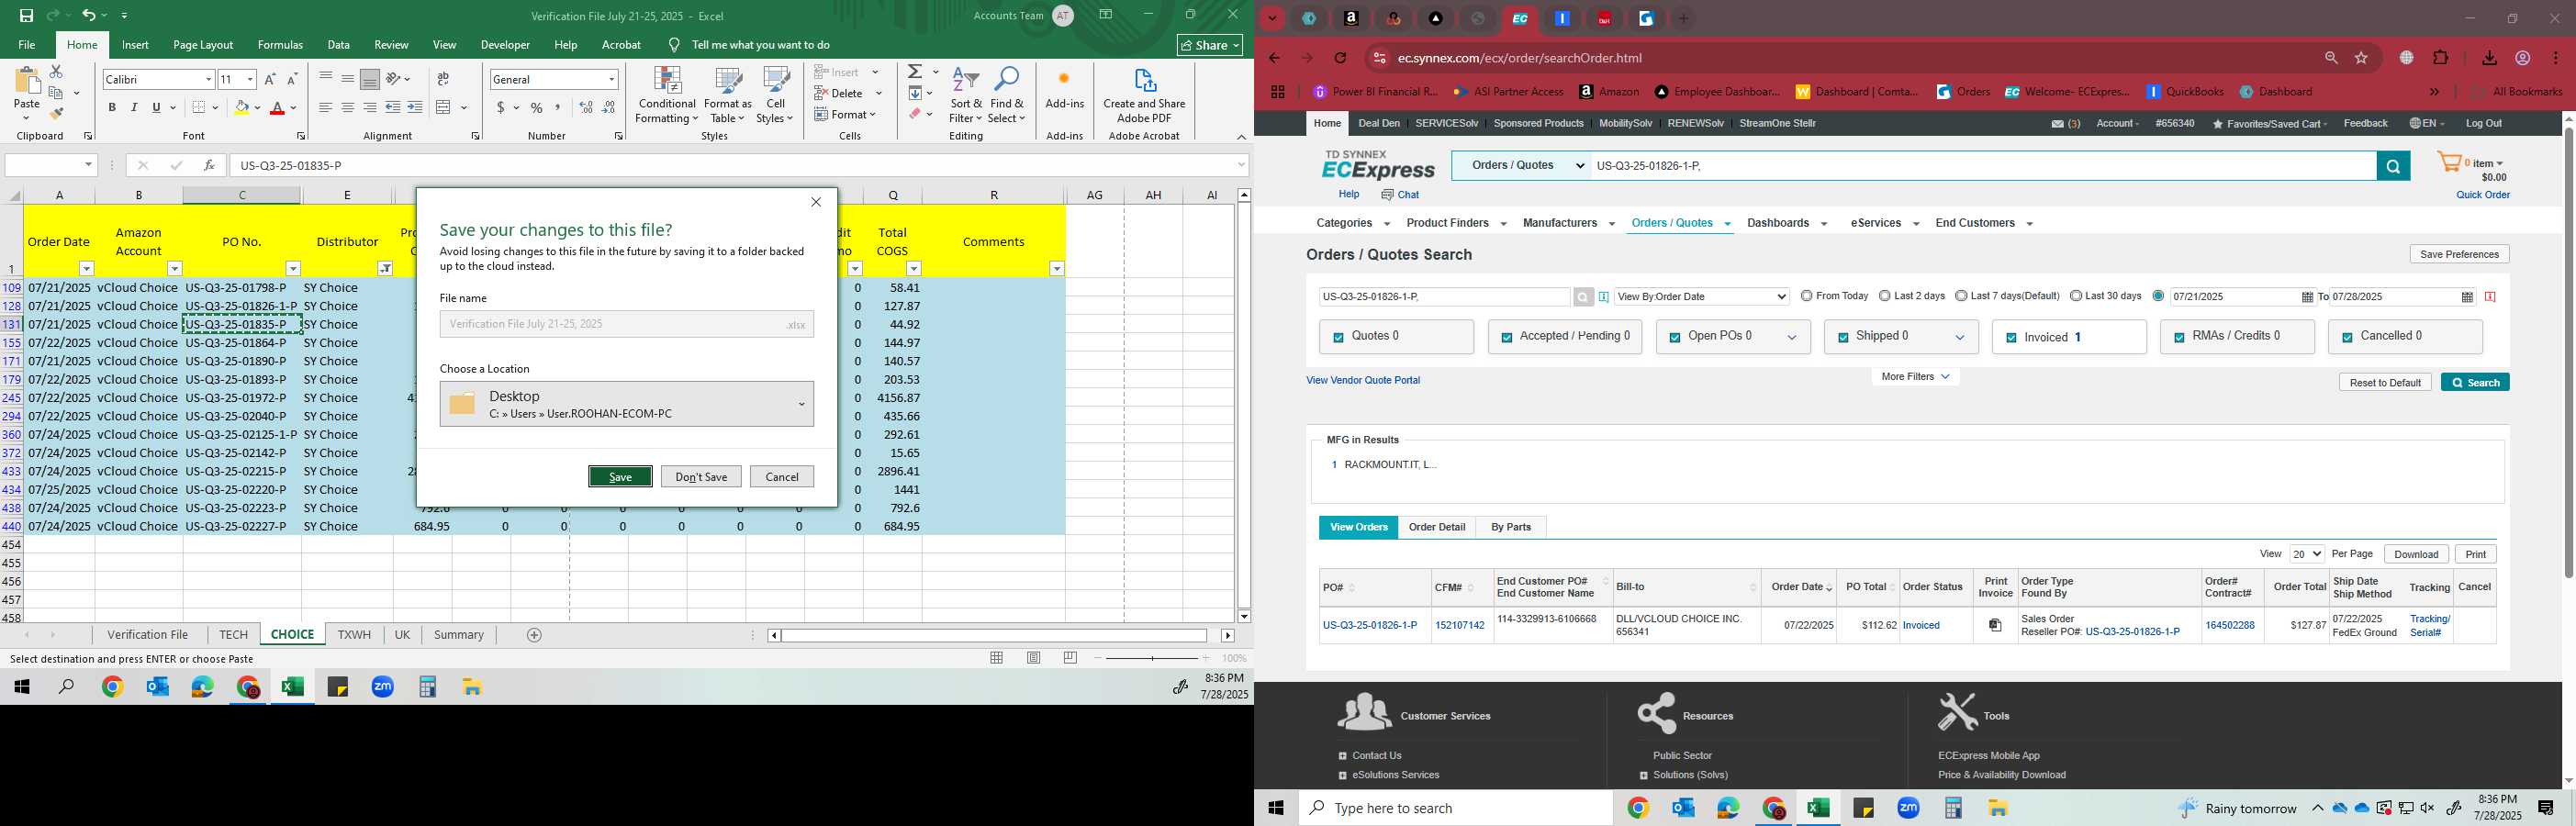Open the Data ribbon tab in Excel

tap(339, 45)
